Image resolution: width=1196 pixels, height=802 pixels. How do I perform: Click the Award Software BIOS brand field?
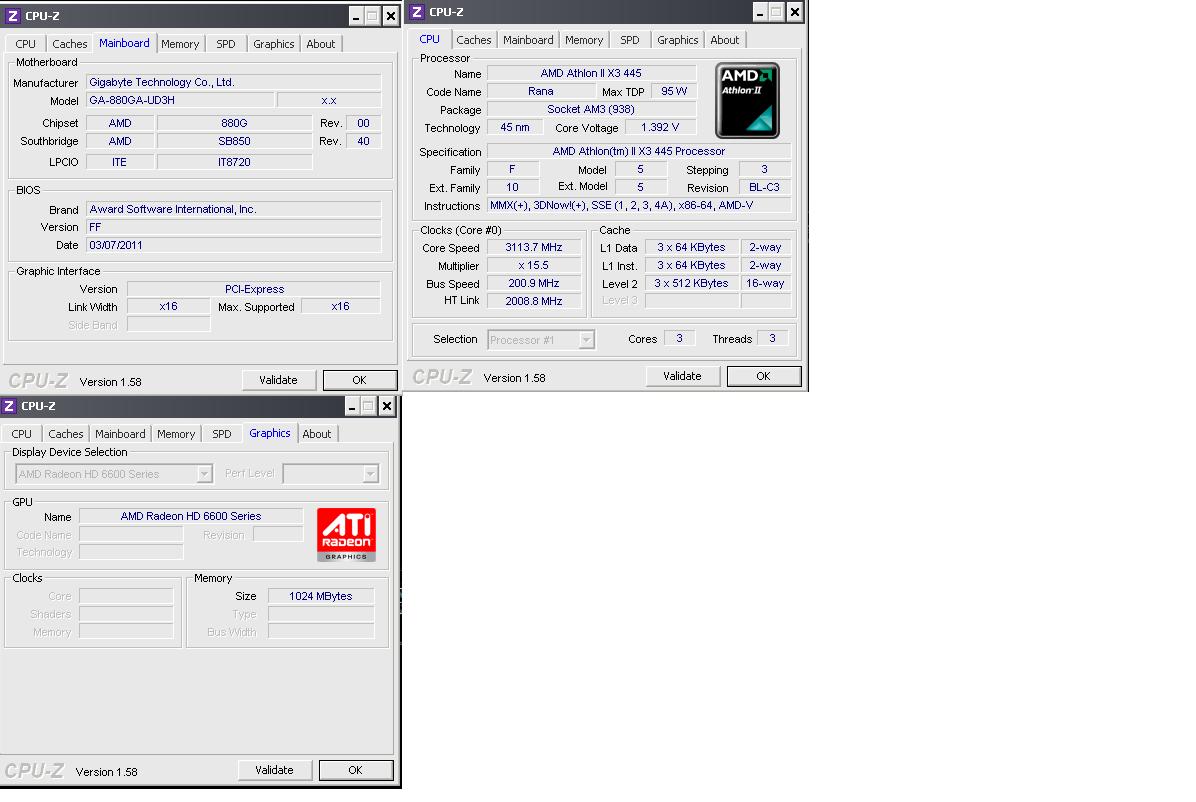(x=233, y=209)
